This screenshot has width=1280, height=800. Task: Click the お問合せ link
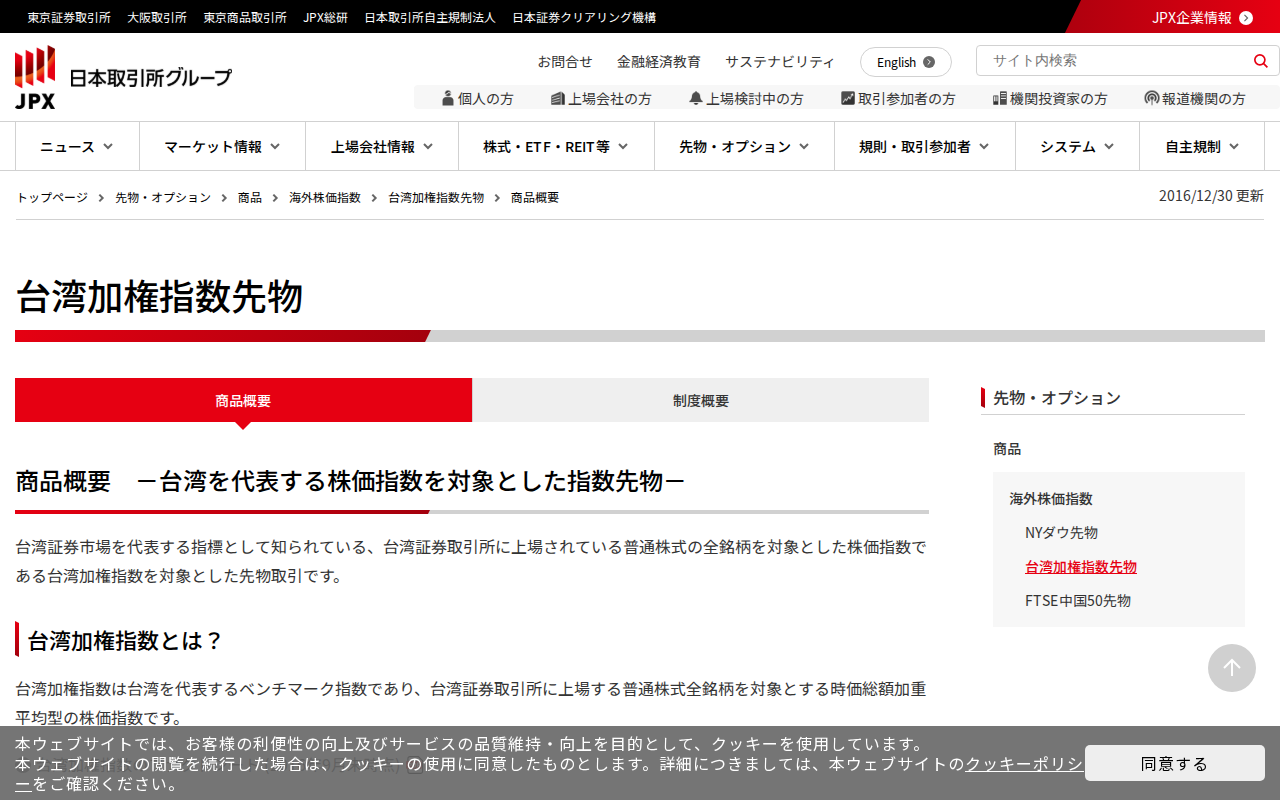coord(565,62)
